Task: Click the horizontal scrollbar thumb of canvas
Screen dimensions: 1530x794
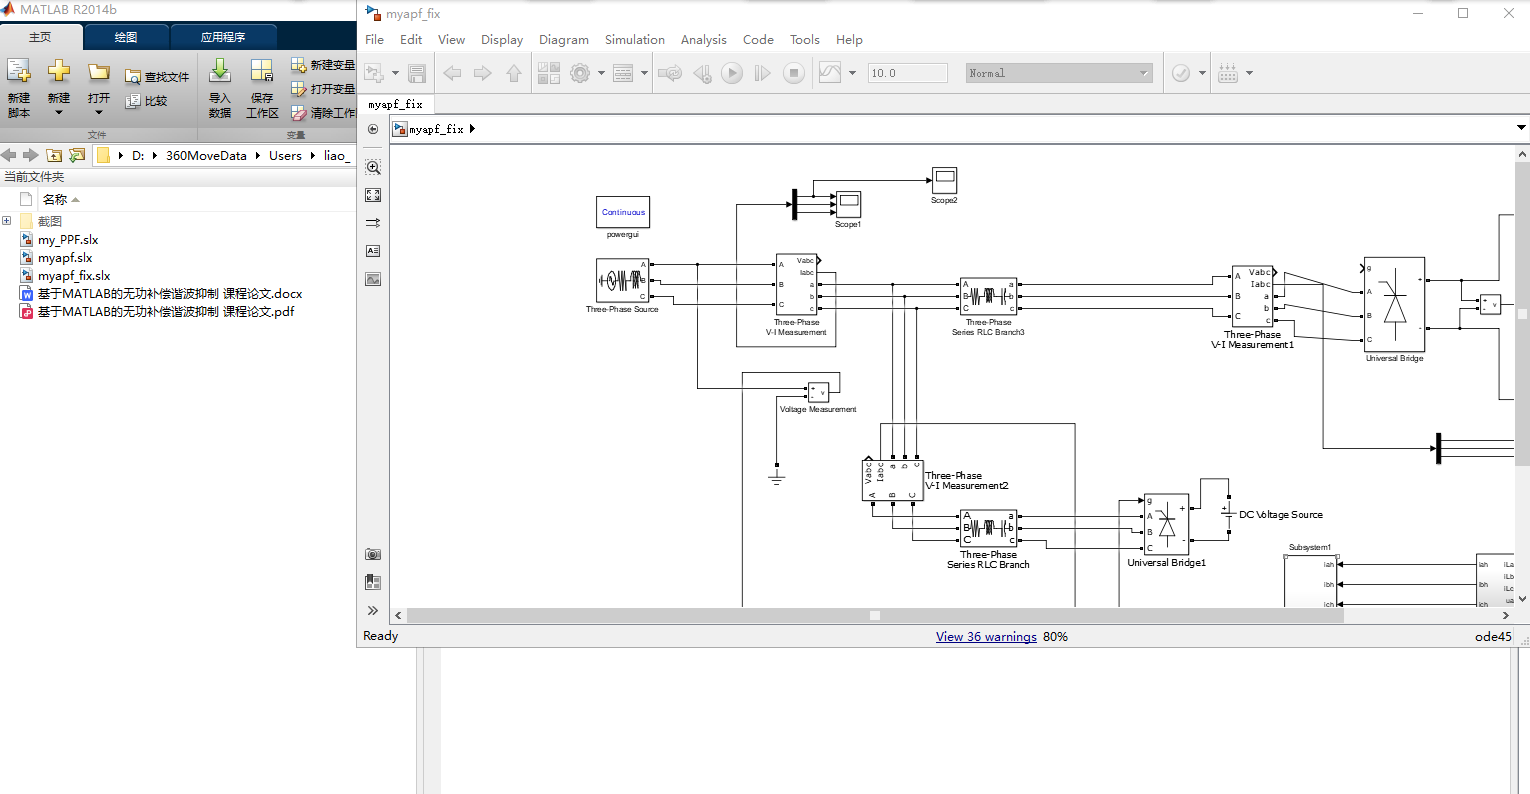Action: click(875, 615)
